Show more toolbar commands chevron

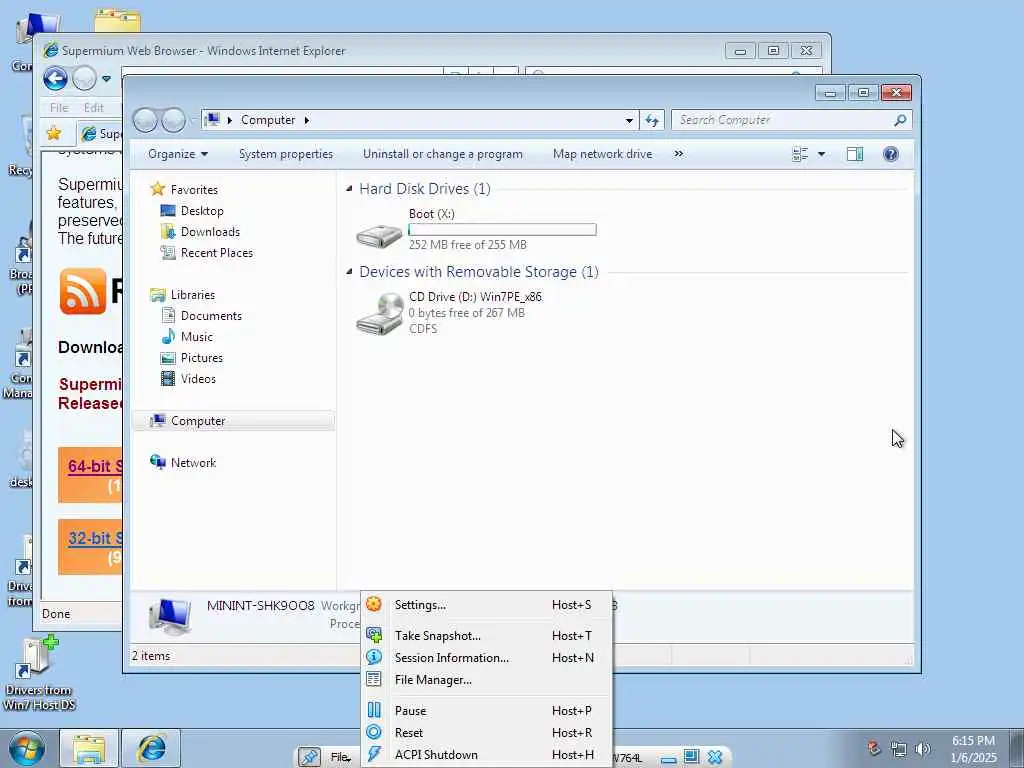click(x=679, y=154)
